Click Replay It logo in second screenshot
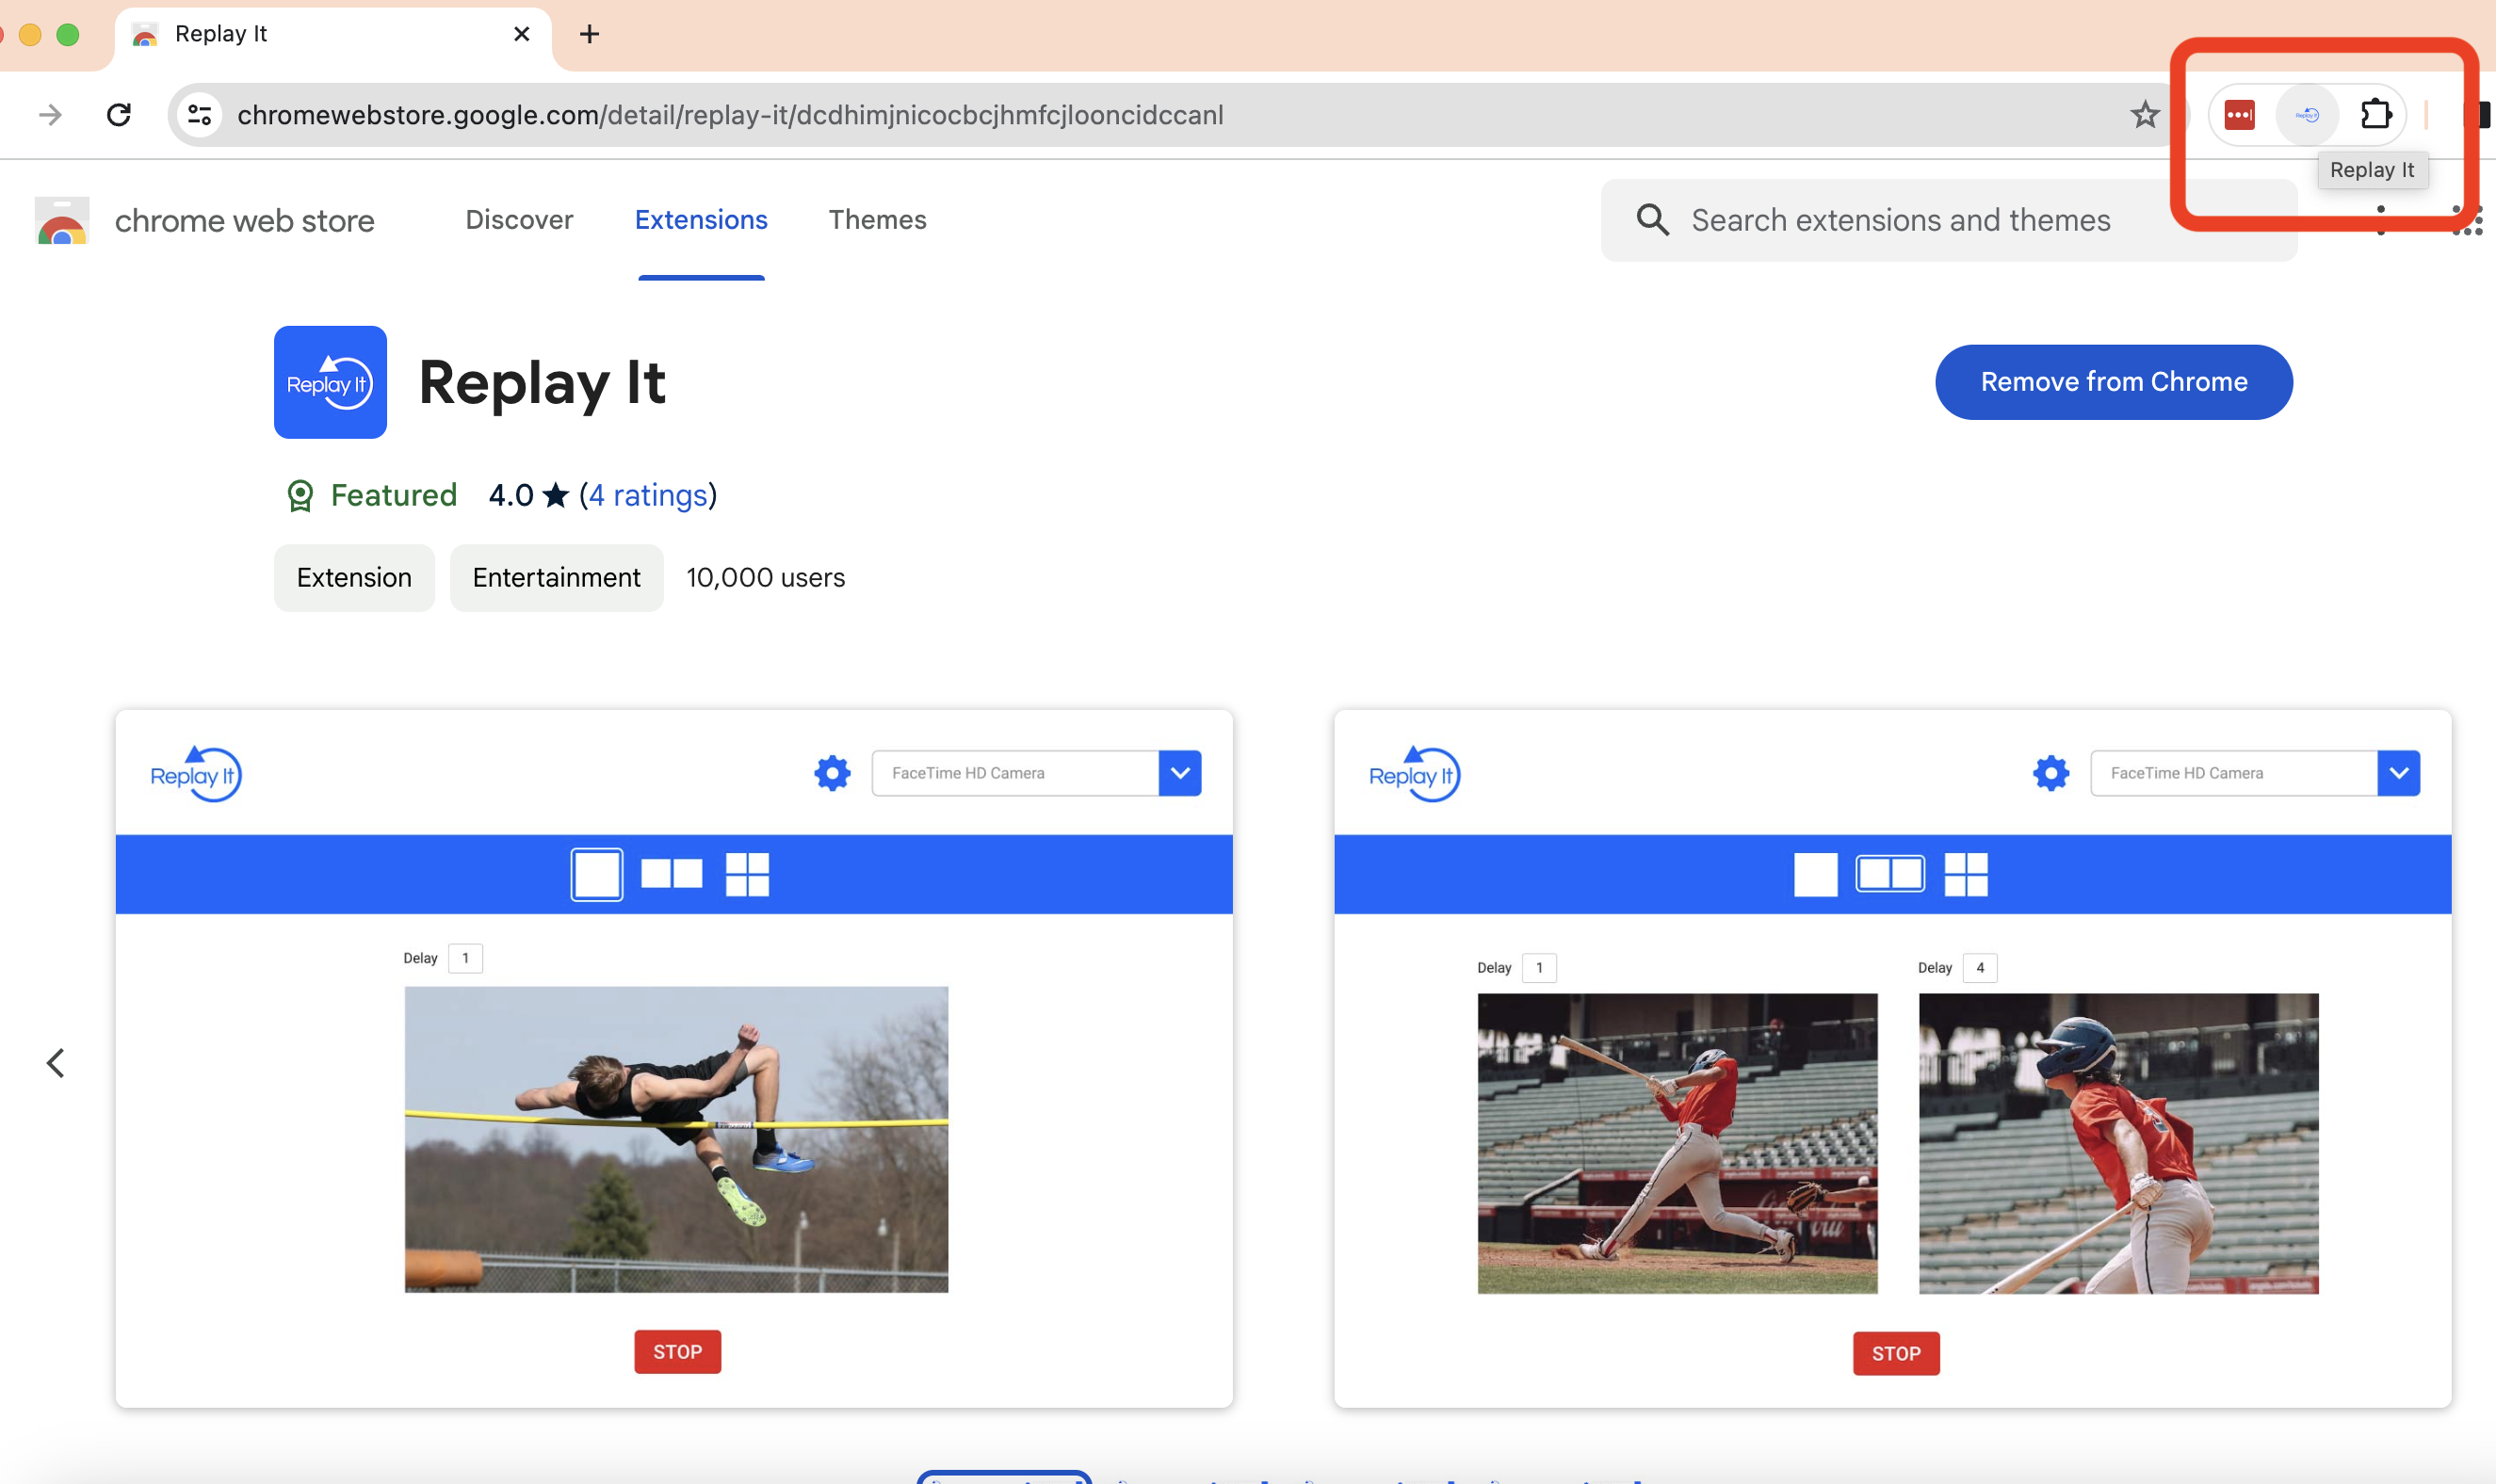Screen dimensions: 2496x1484 (1414, 774)
